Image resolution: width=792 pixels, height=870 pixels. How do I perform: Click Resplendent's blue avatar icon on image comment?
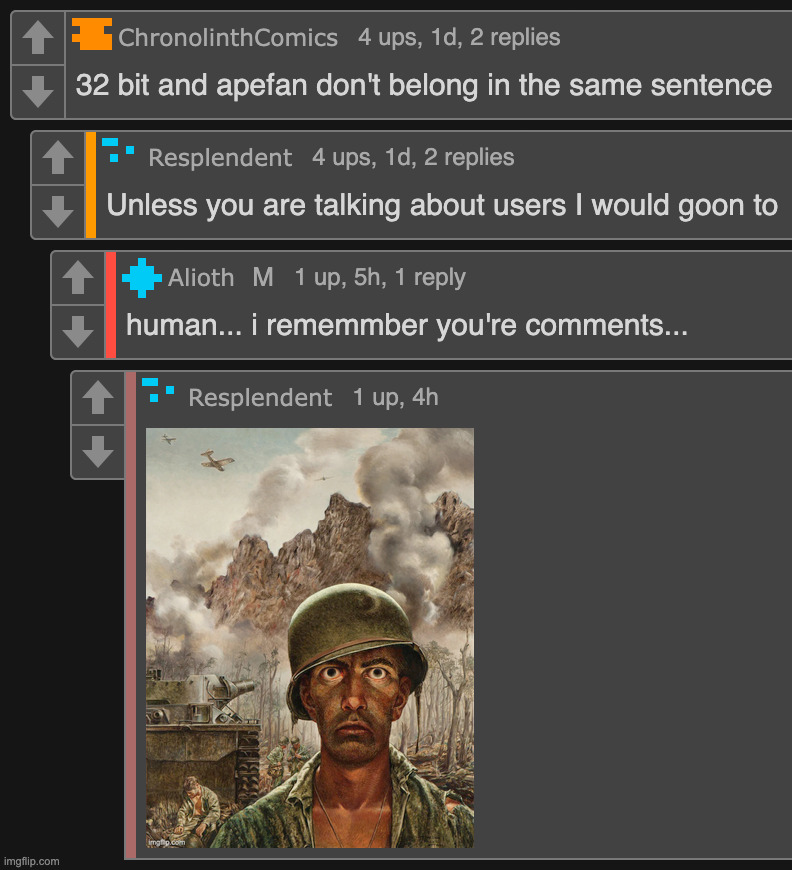pyautogui.click(x=157, y=389)
